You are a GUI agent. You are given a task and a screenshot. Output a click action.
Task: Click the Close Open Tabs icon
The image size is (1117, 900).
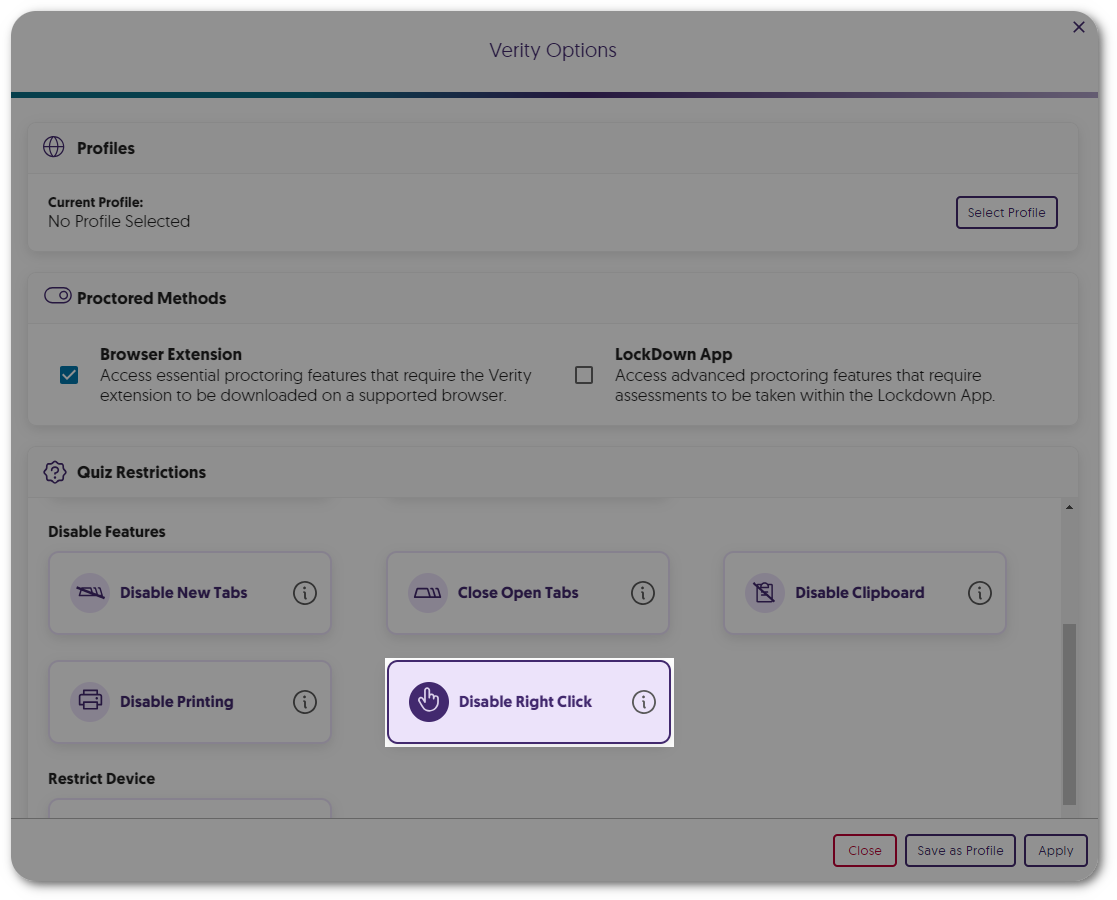pos(427,592)
